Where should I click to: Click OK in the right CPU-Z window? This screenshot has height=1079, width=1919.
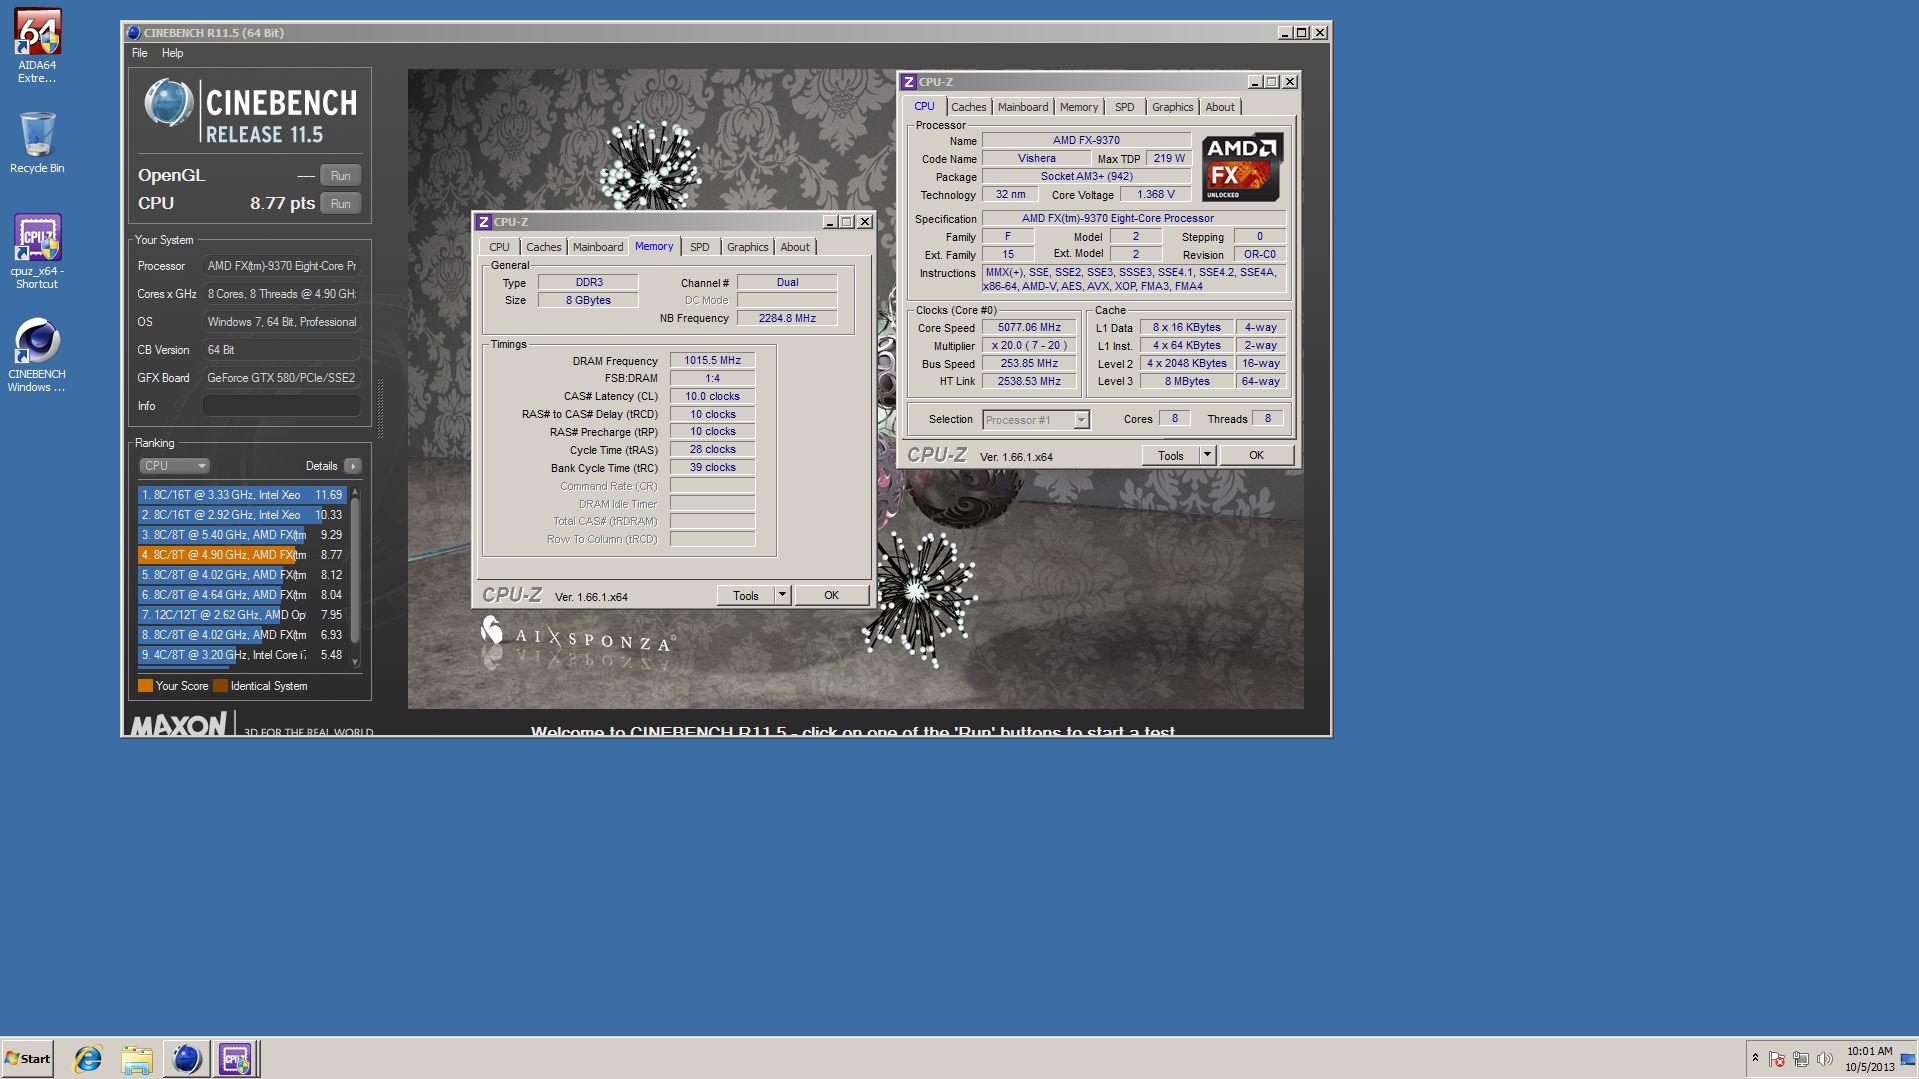[x=1256, y=456]
